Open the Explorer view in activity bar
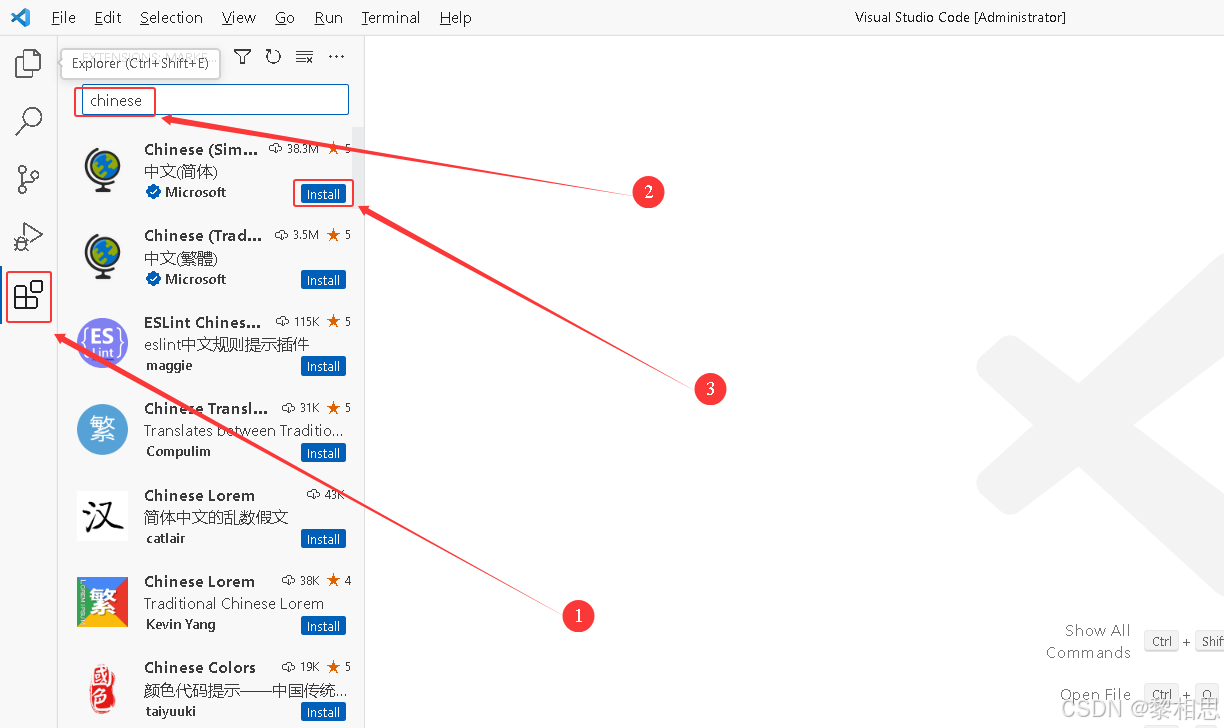This screenshot has width=1224, height=728. (28, 63)
